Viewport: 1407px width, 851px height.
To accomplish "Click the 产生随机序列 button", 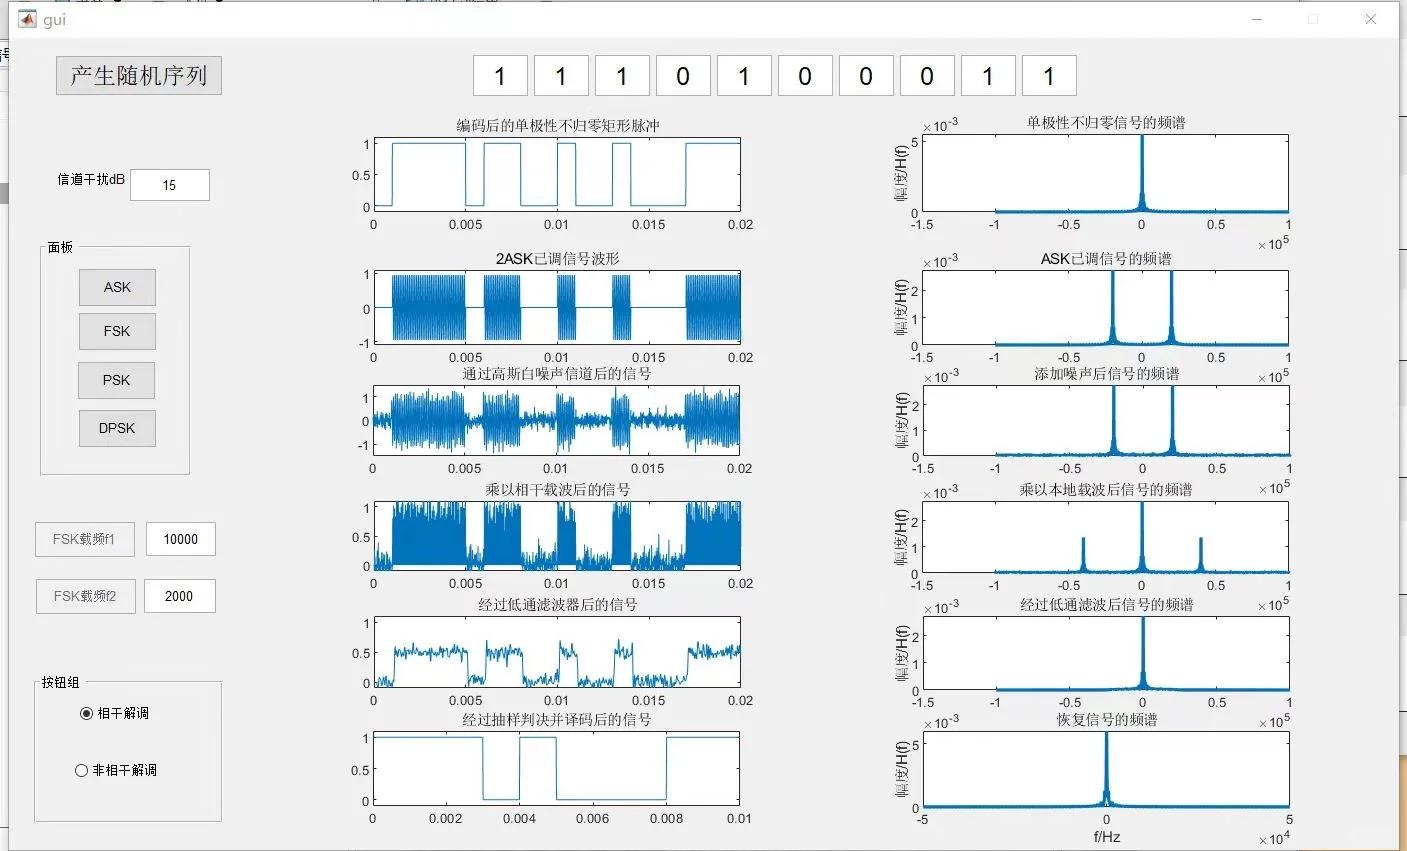I will coord(139,76).
